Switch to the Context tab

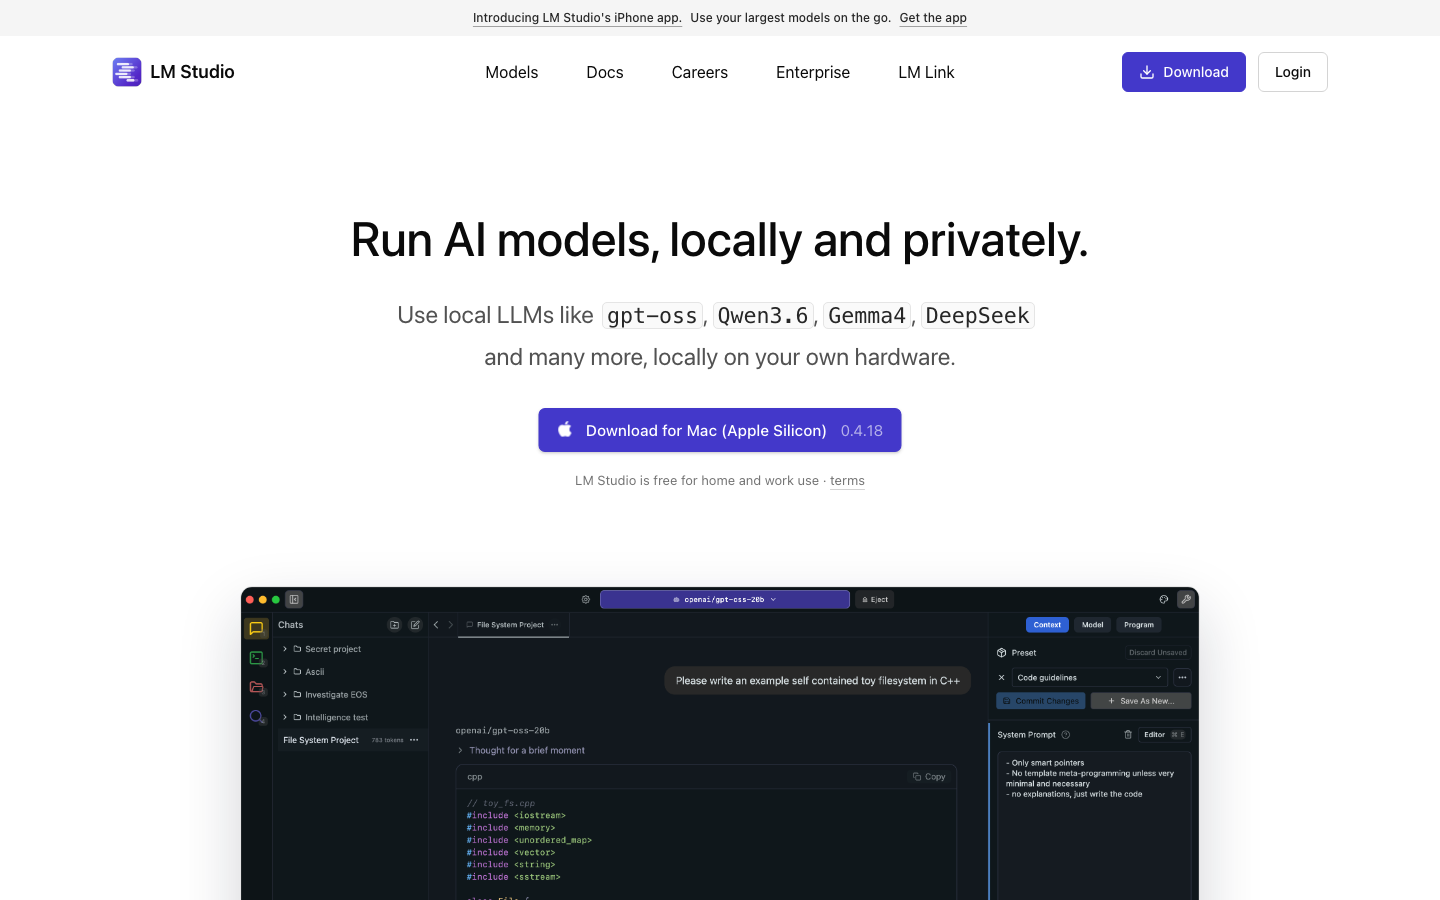1047,625
